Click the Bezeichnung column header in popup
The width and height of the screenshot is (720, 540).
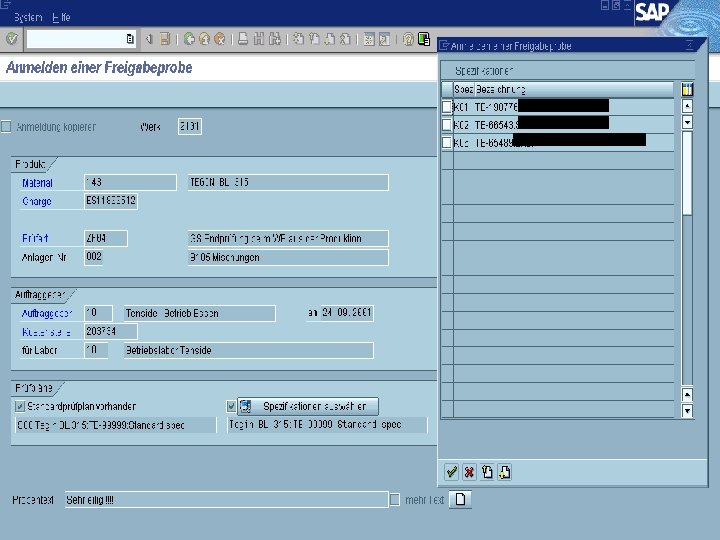574,89
